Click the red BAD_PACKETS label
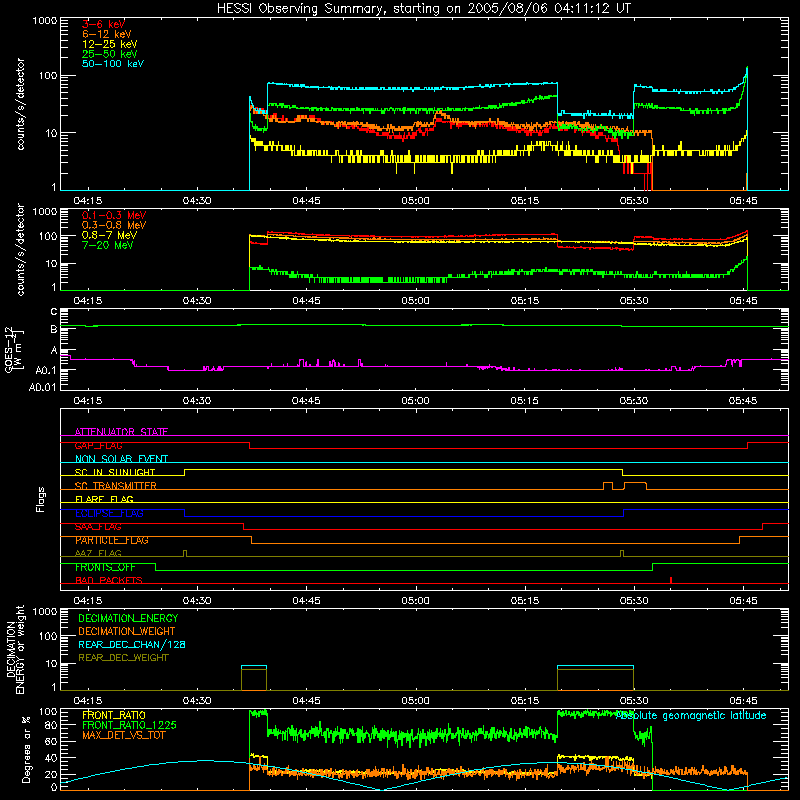Screen dimensions: 800x800 coord(109,580)
